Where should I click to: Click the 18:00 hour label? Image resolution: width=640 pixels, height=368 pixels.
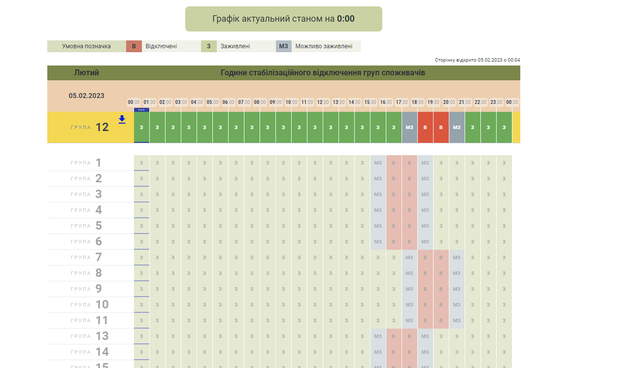tap(418, 102)
